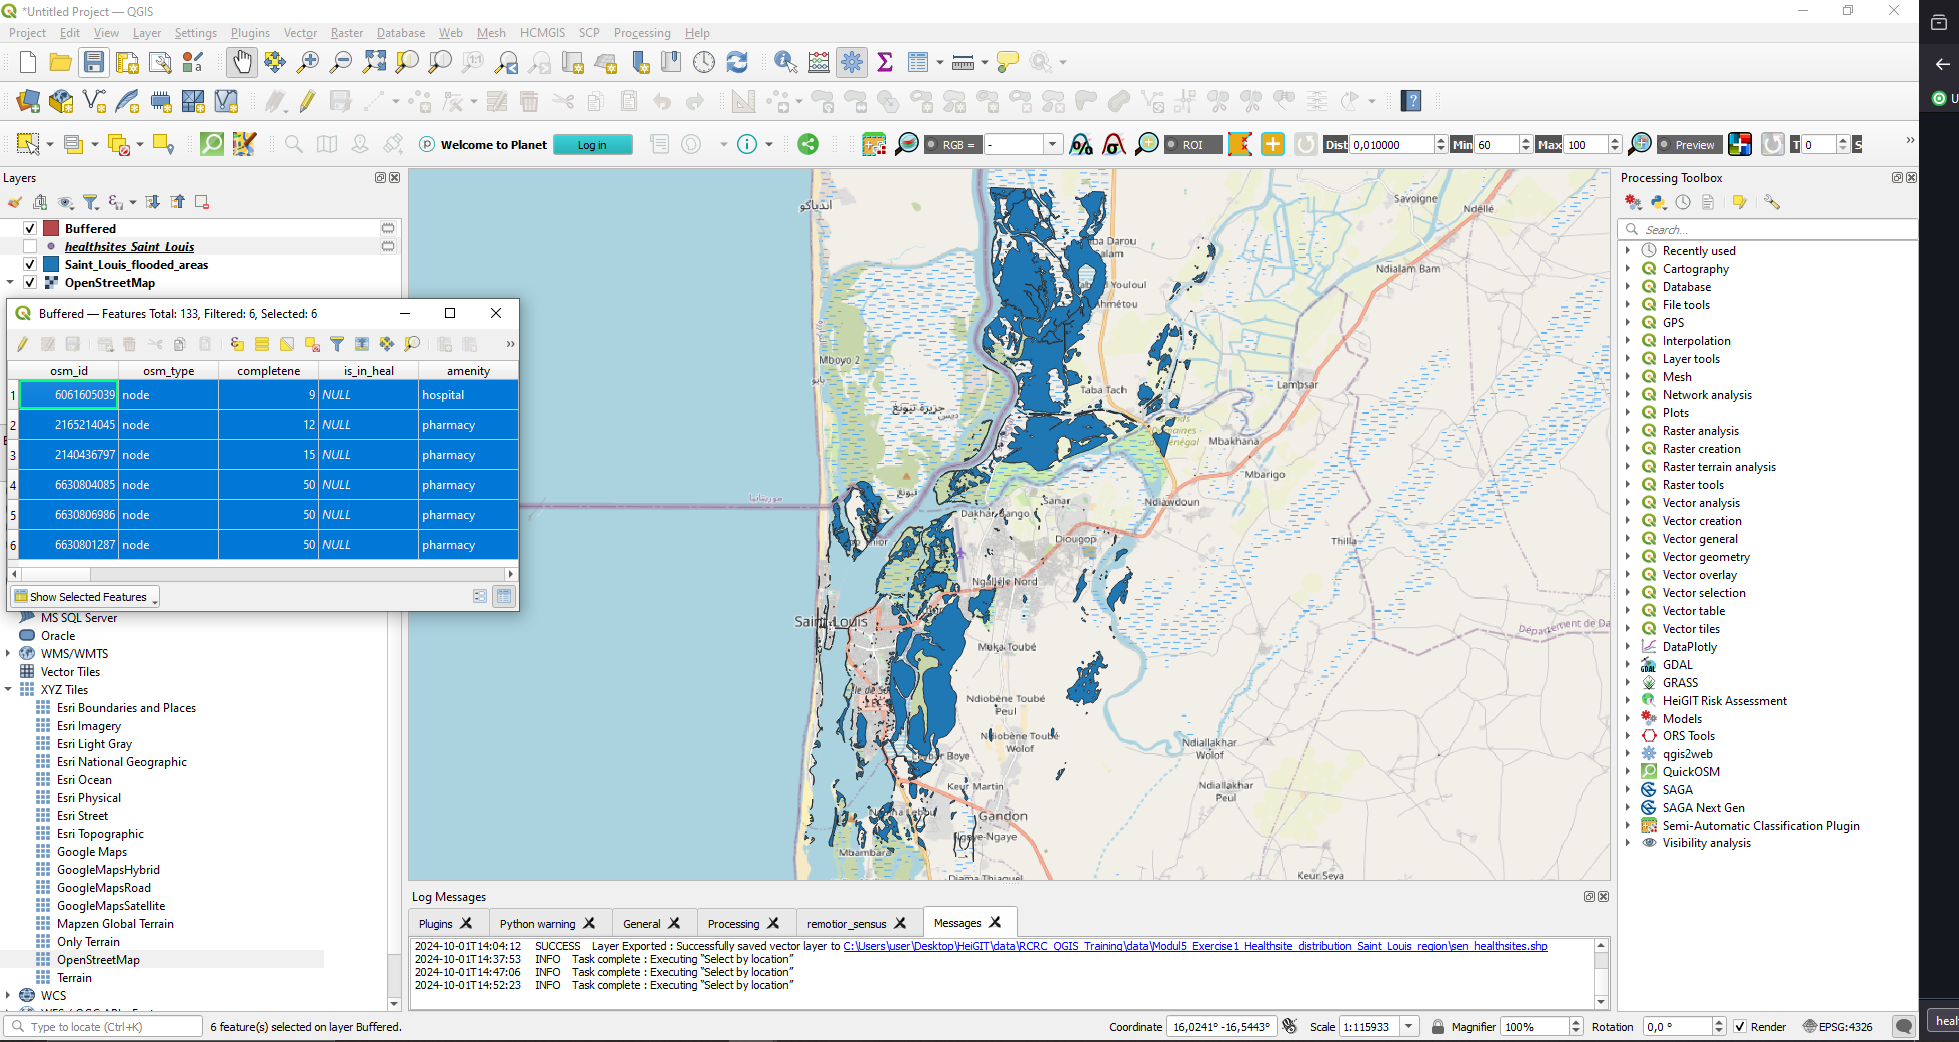Select the Pan Map hand tool
The width and height of the screenshot is (1959, 1042).
(242, 62)
